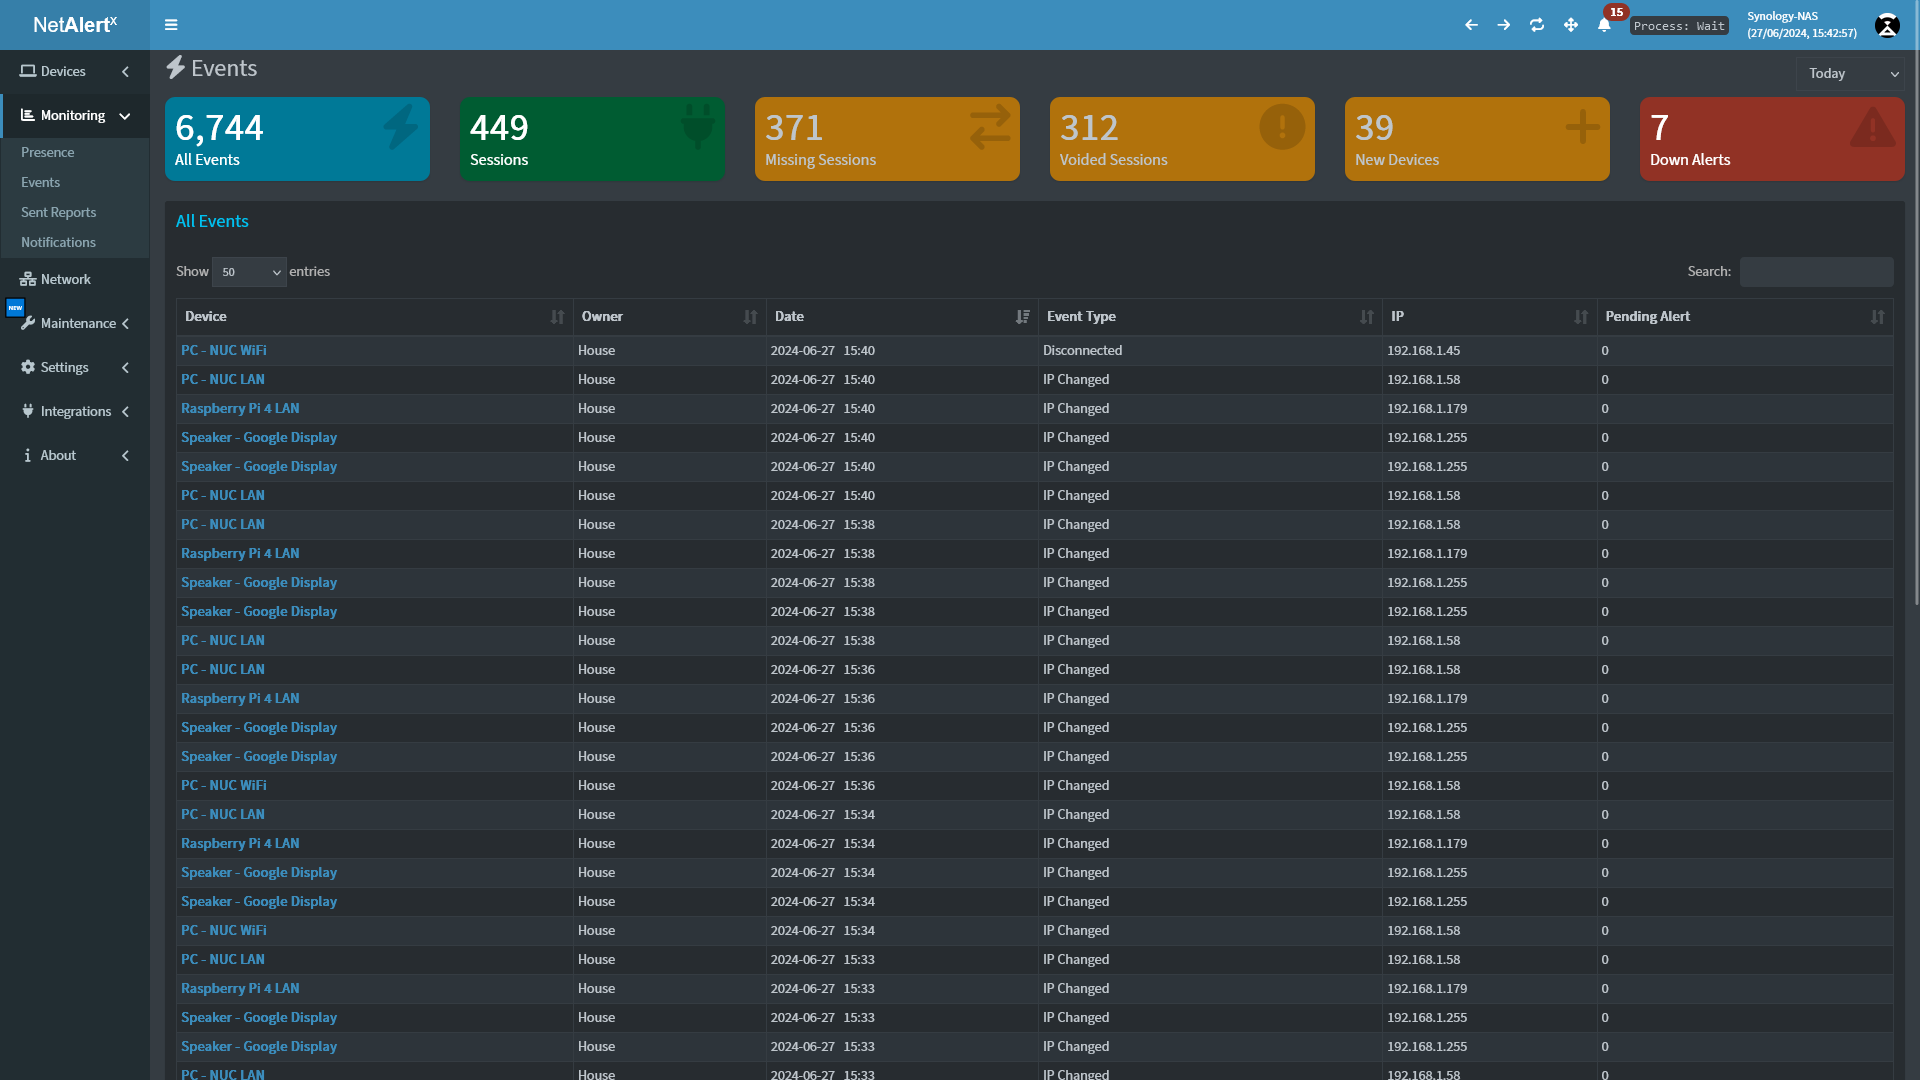1920x1080 pixels.
Task: Open the Show entries count dropdown
Action: pyautogui.click(x=249, y=272)
